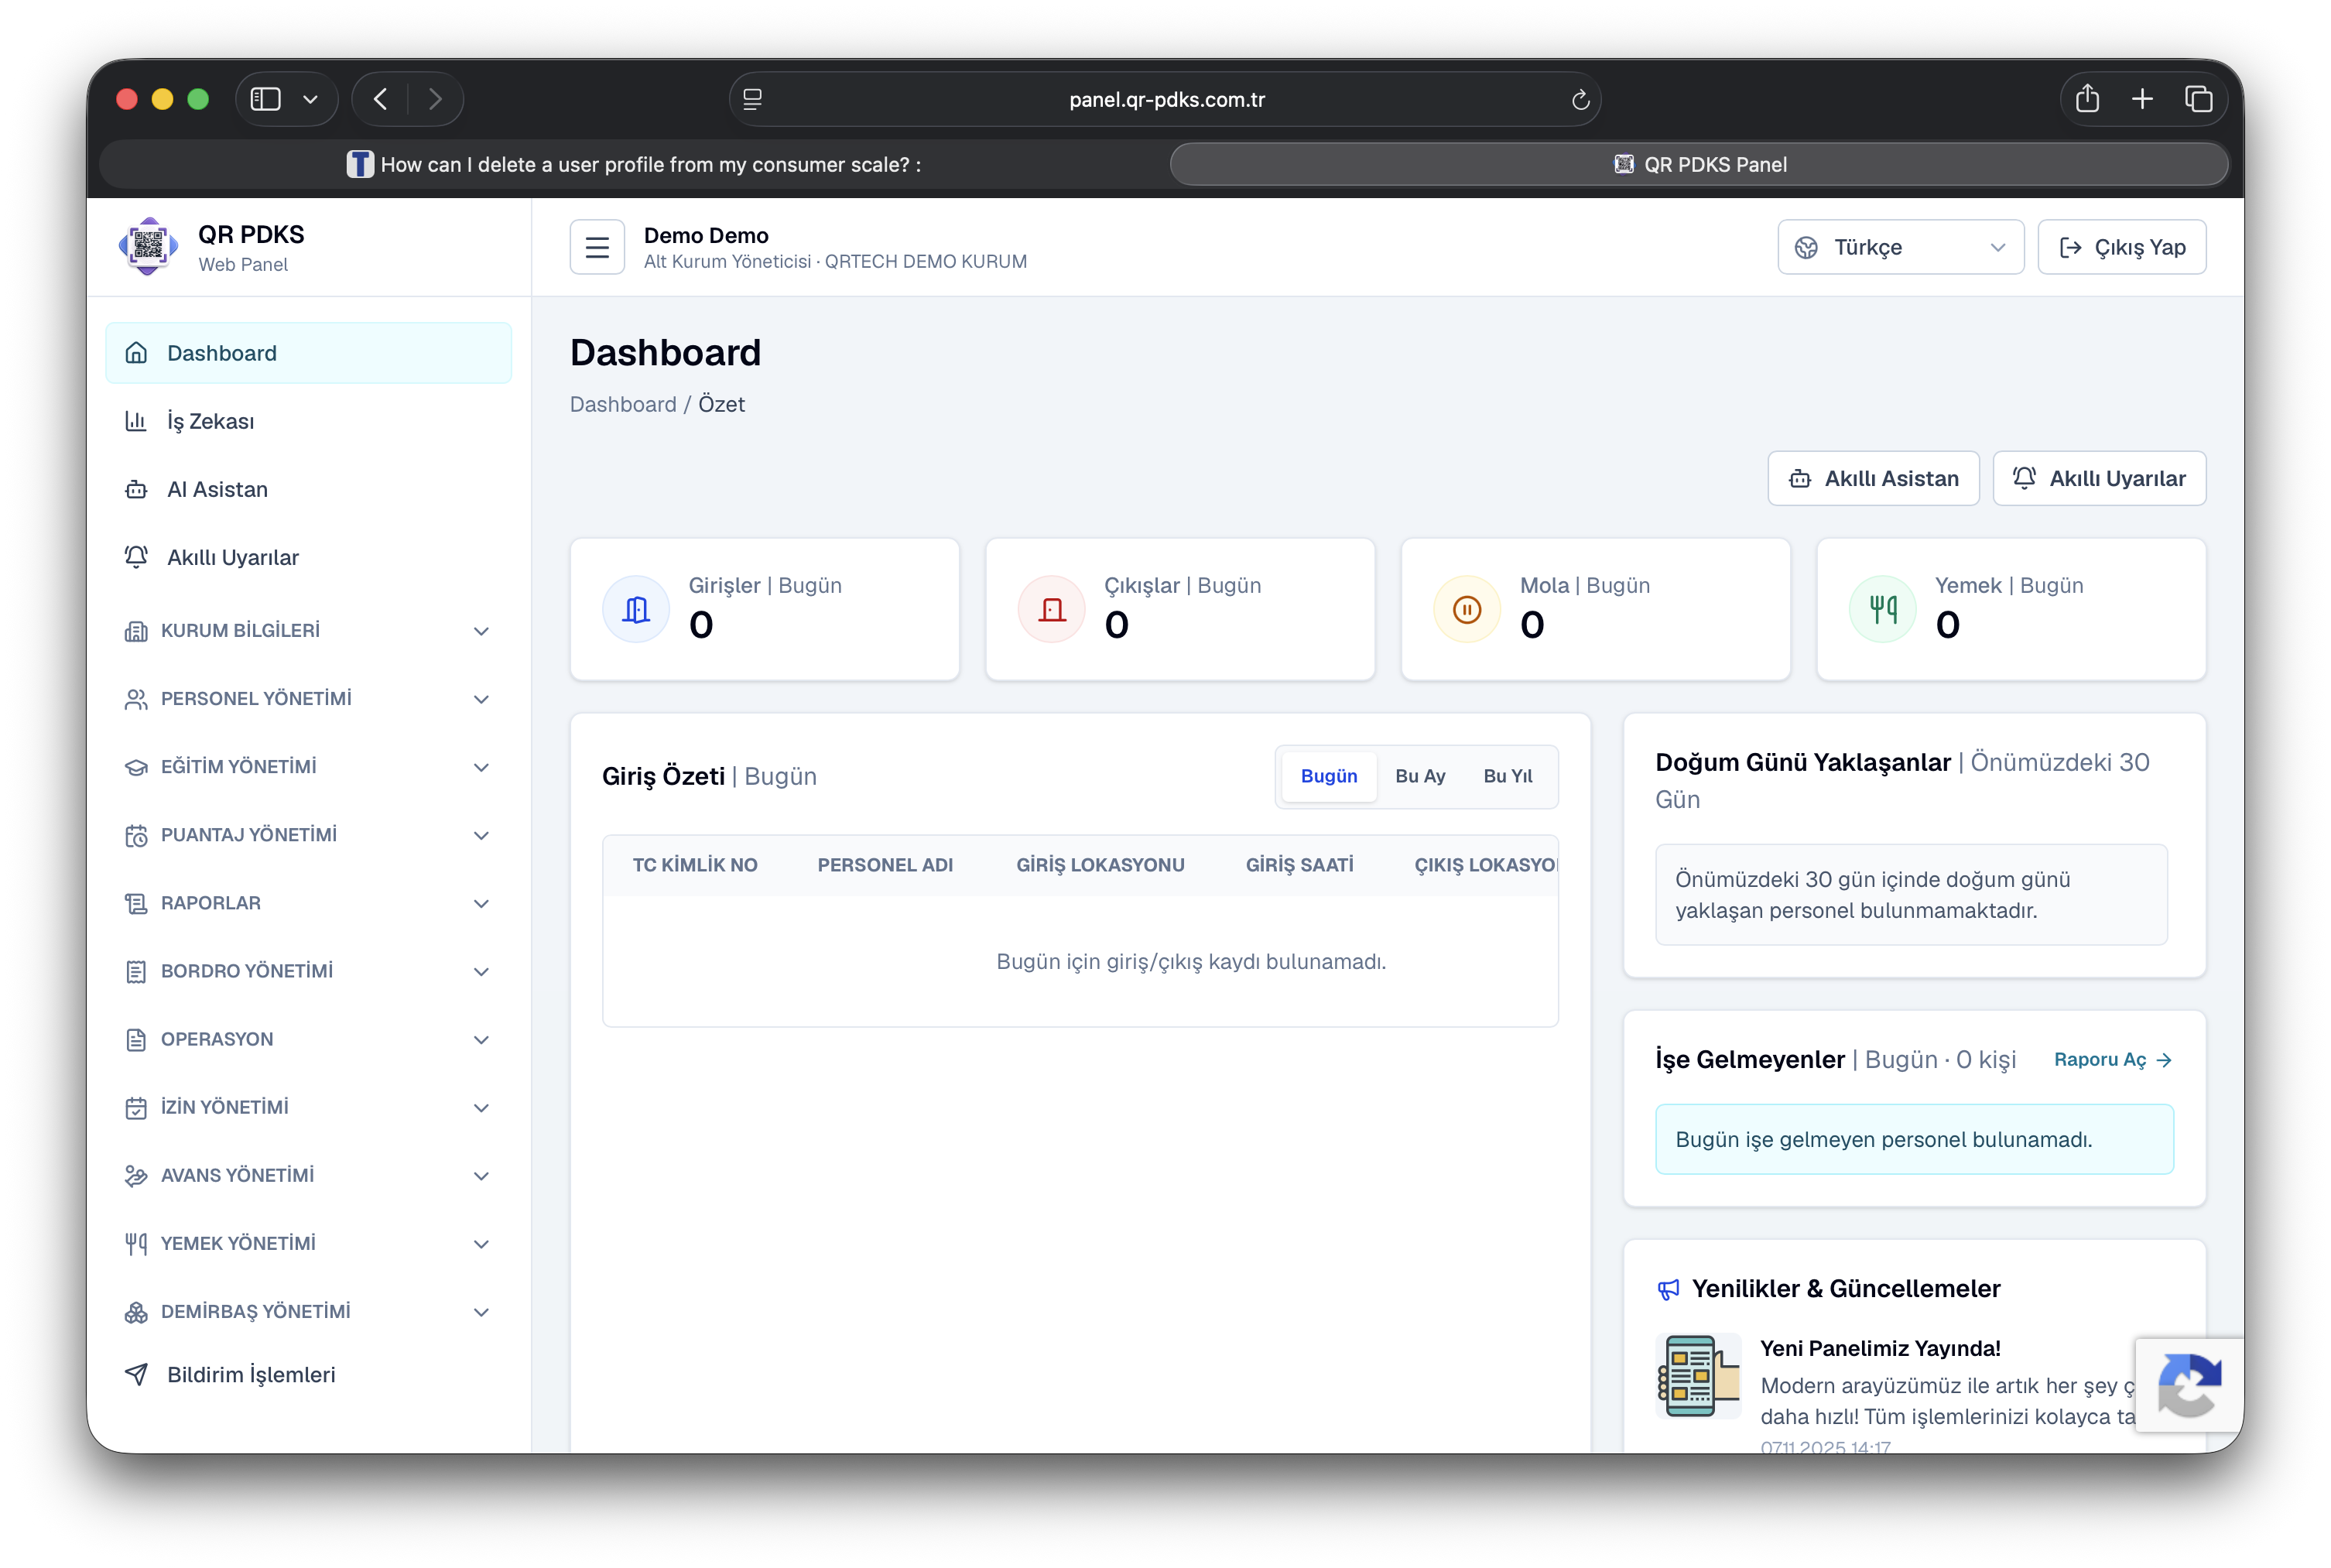Expand the PERSONEL YÖNETİMİ chevron

[481, 699]
